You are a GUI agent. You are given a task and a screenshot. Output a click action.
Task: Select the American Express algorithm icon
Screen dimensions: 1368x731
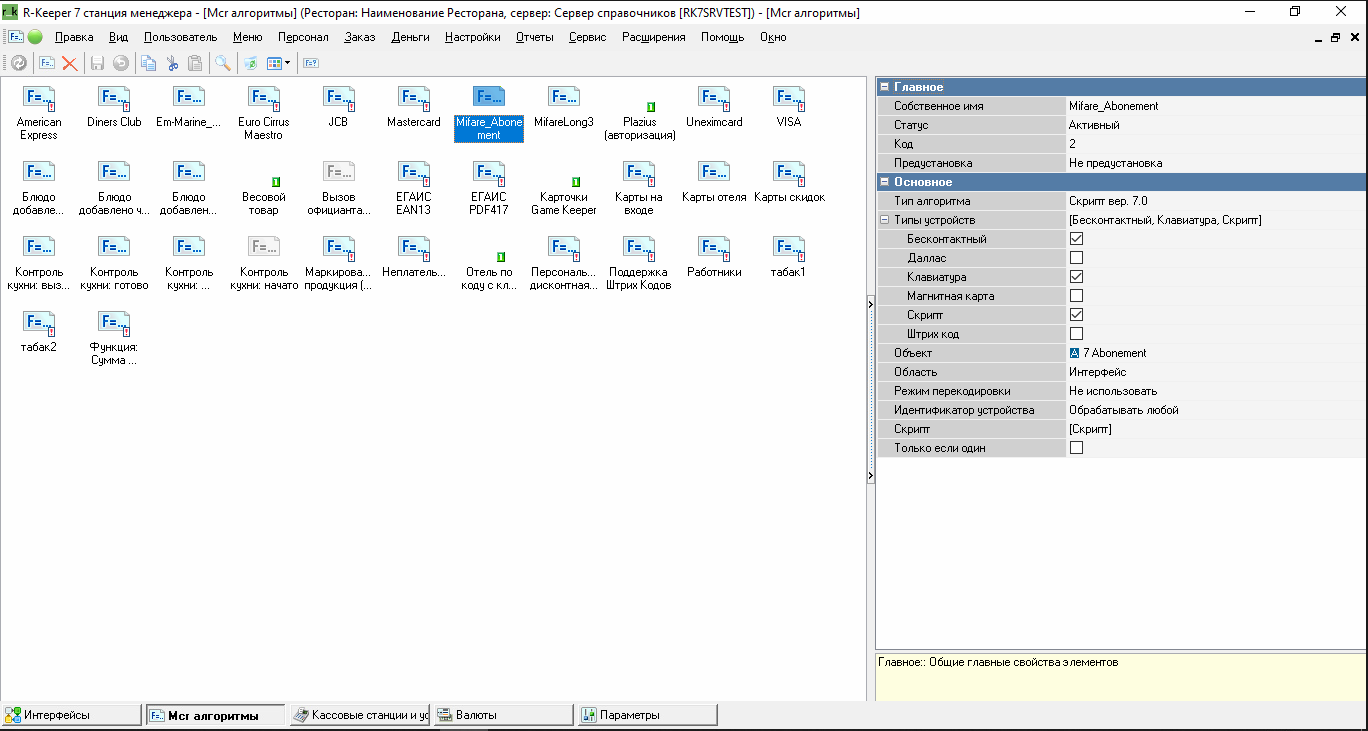click(x=39, y=98)
